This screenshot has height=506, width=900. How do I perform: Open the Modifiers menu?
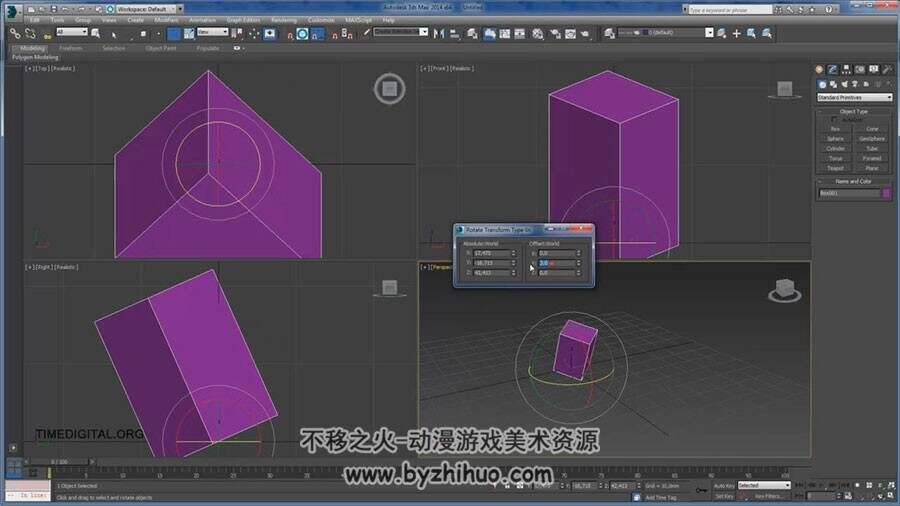coord(166,20)
